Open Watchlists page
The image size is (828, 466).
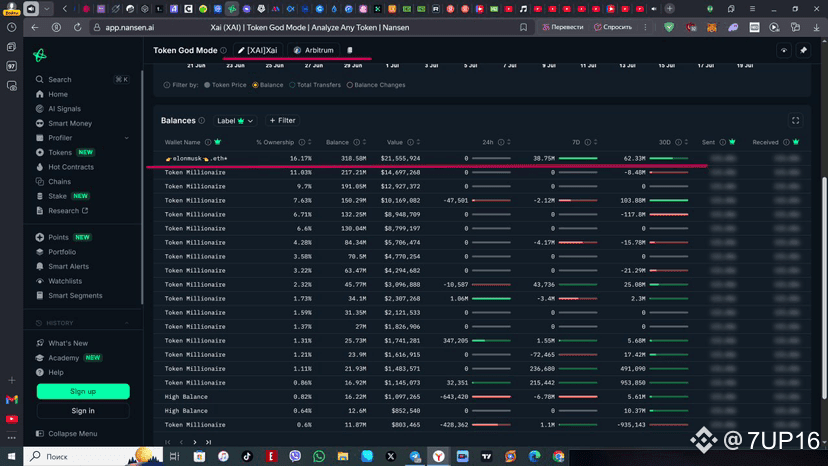coord(64,281)
